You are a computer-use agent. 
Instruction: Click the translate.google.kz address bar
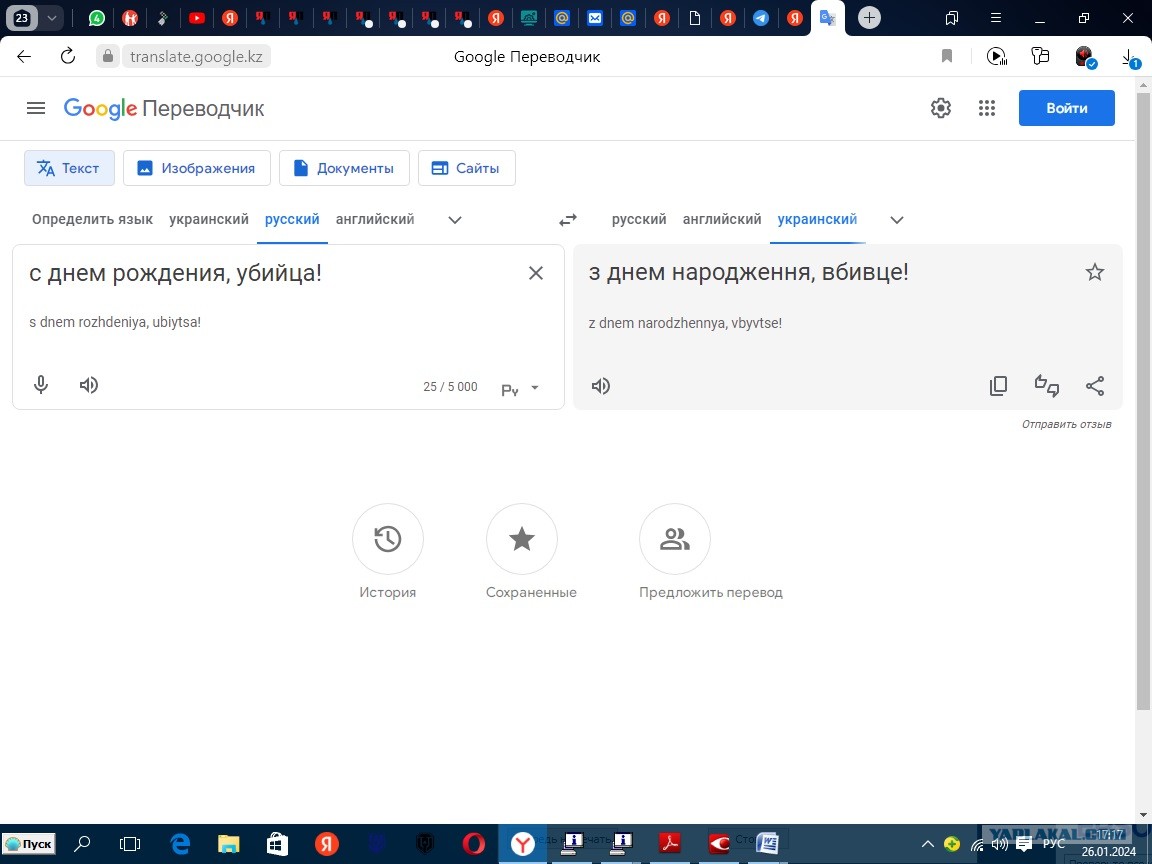coord(195,57)
